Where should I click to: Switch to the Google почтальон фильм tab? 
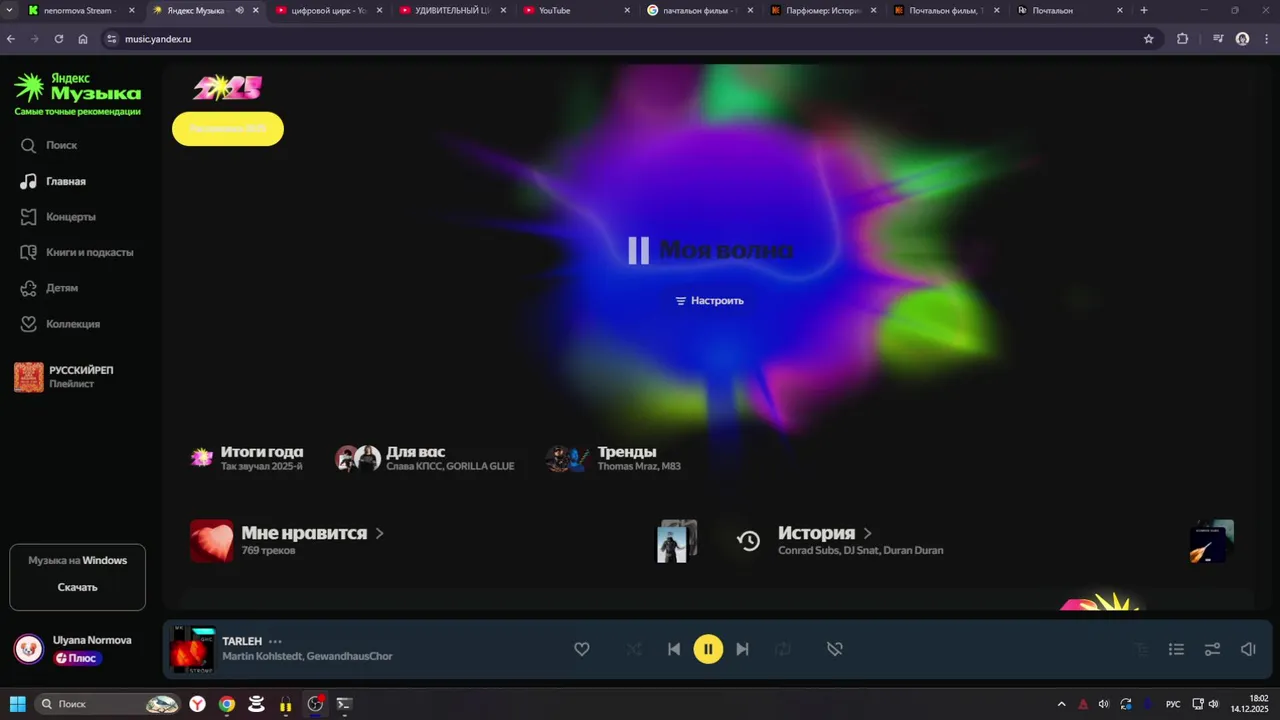701,10
